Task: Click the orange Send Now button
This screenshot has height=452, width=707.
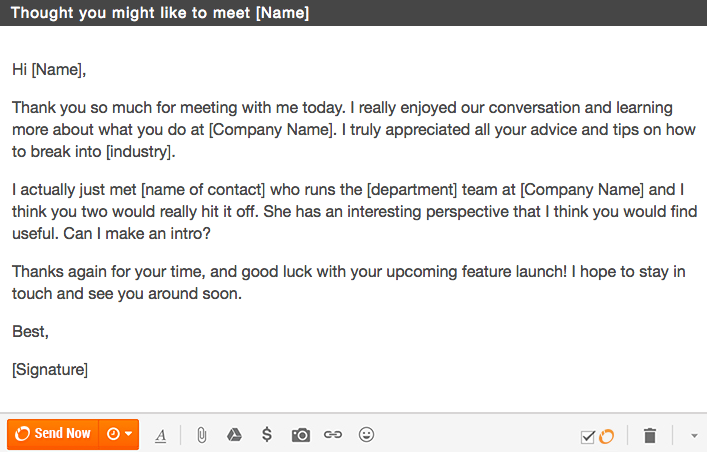Action: [53, 434]
